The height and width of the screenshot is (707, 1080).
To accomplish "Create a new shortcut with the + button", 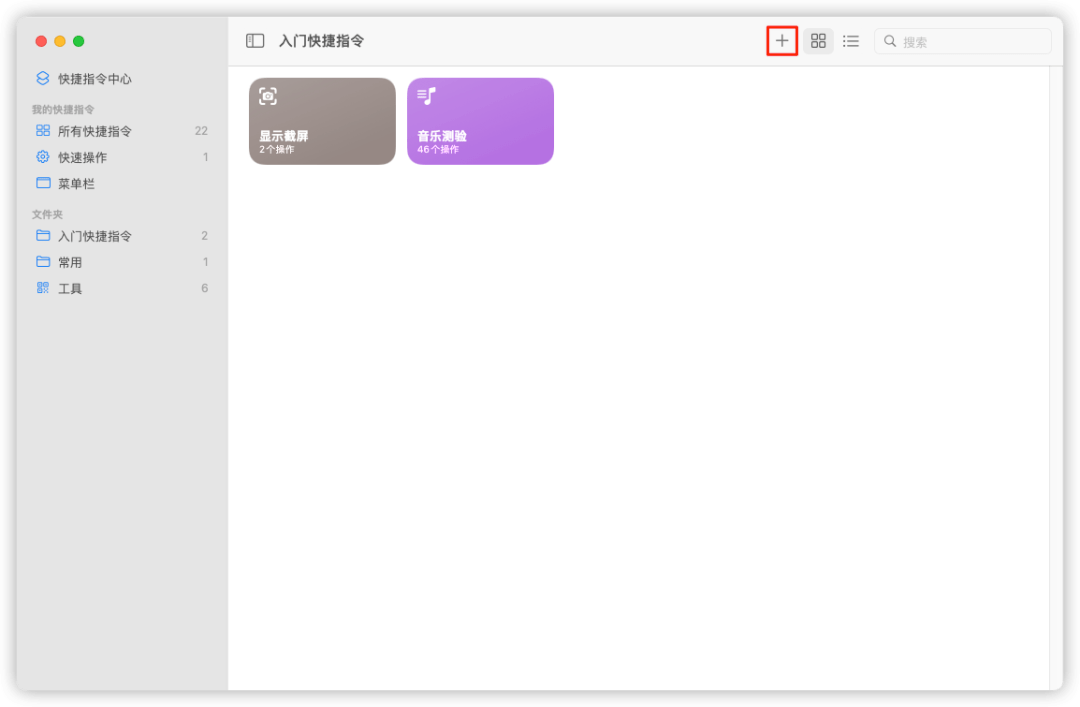I will click(x=781, y=40).
